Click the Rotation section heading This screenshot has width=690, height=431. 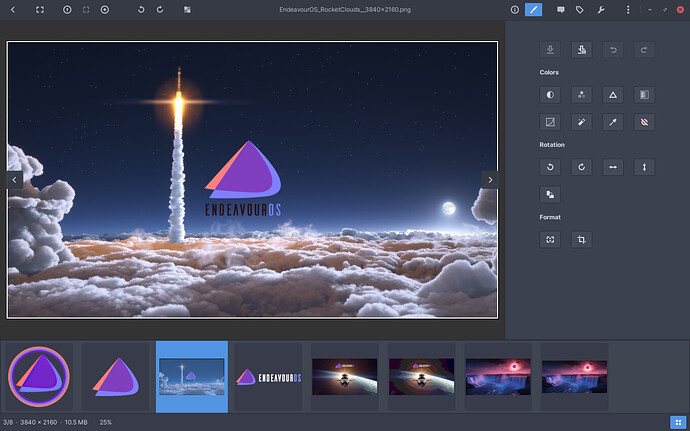point(552,144)
